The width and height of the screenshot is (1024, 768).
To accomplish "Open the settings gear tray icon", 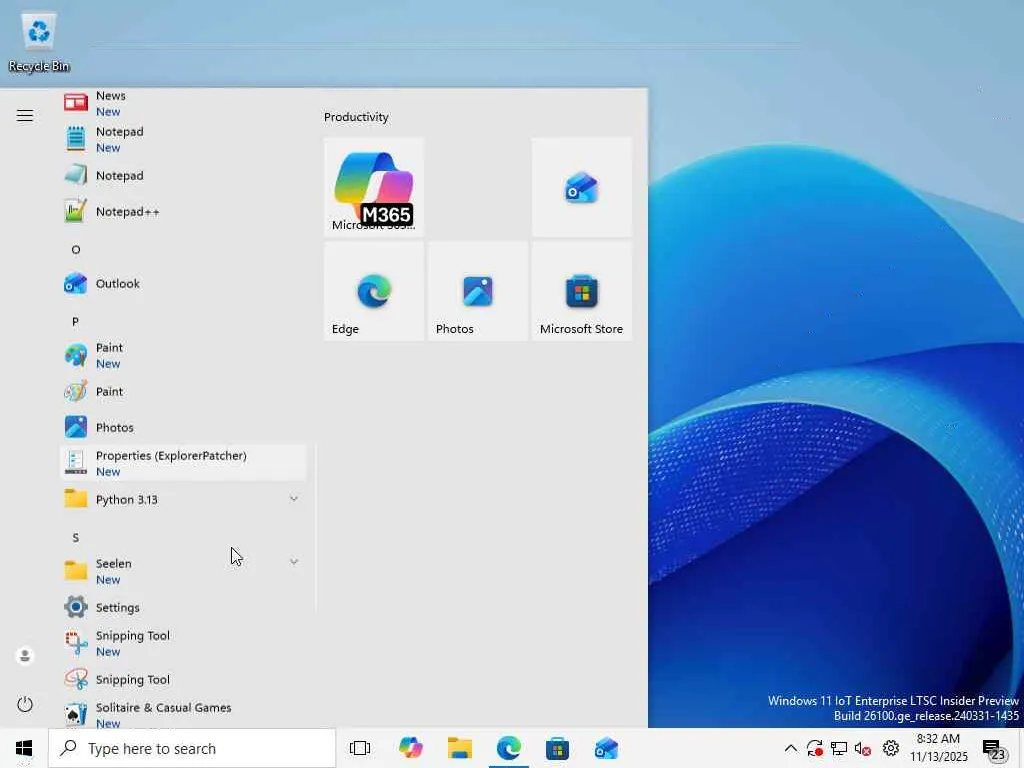I will click(x=891, y=748).
